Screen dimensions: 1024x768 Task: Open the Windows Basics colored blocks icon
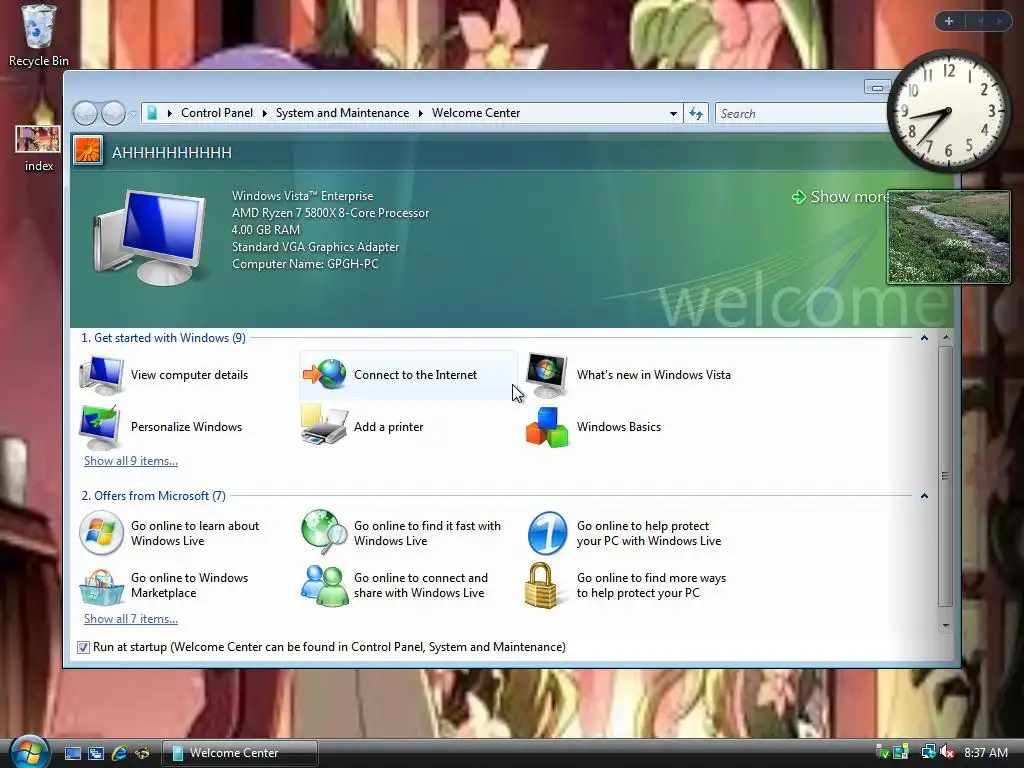tap(547, 427)
